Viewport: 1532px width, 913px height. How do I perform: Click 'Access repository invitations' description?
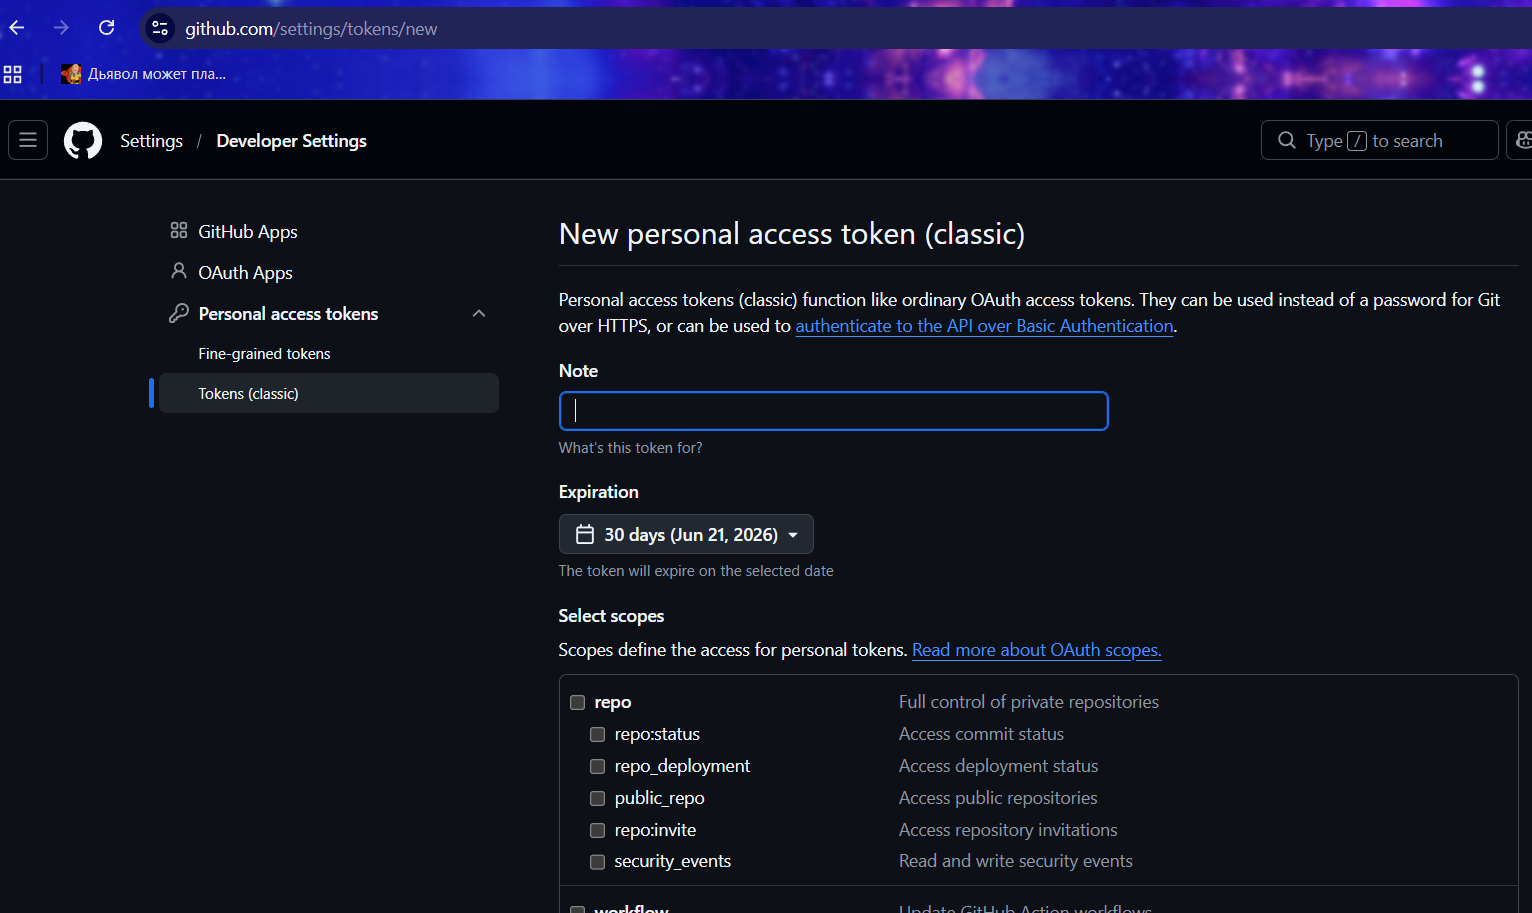1008,830
